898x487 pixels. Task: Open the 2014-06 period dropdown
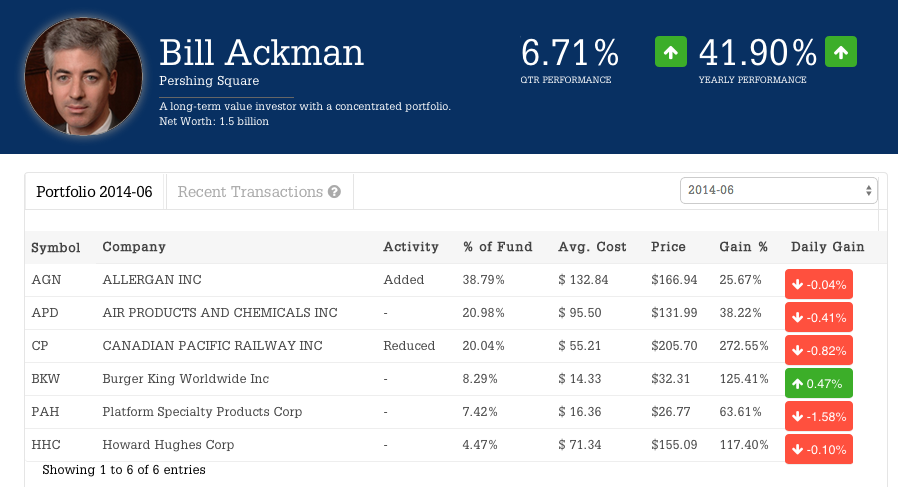[778, 190]
